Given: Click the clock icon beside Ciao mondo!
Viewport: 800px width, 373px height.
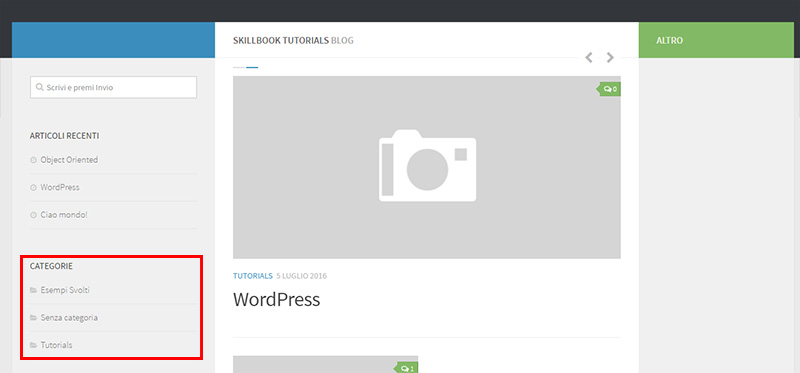Looking at the screenshot, I should pos(34,215).
